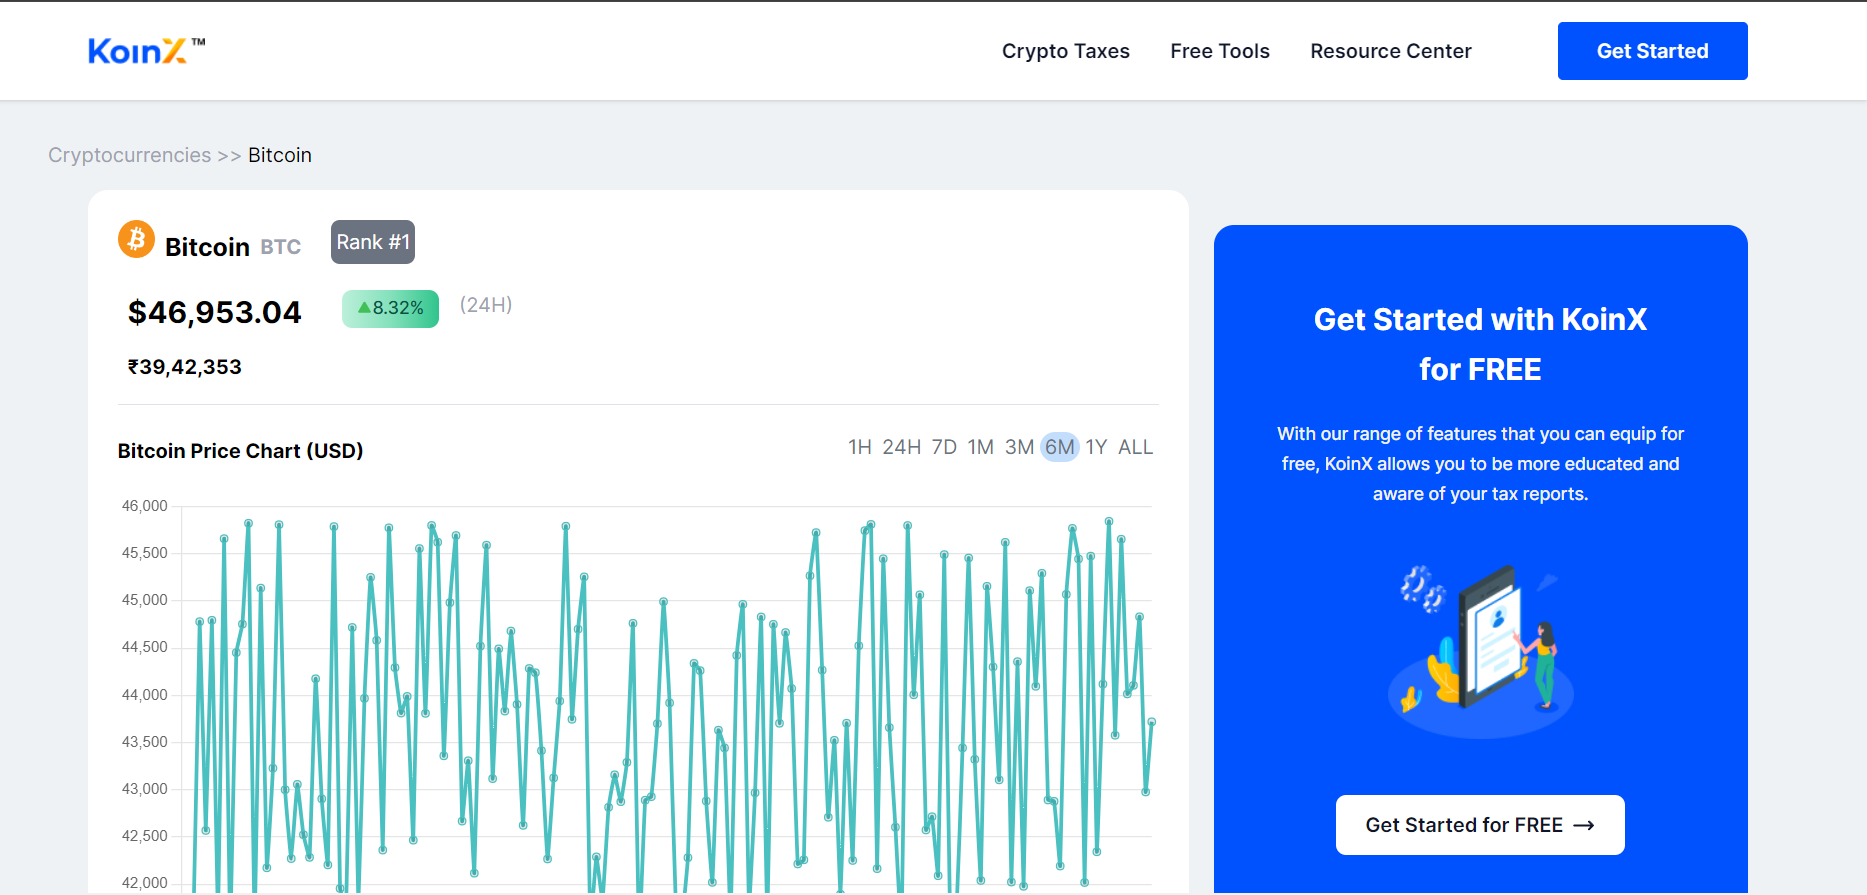
Task: Click Get Started for FREE button
Action: point(1480,825)
